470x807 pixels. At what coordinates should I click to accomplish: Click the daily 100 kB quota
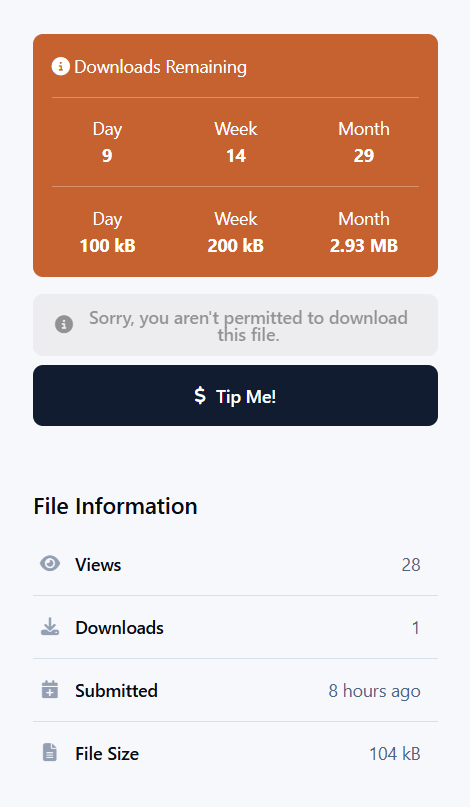[107, 245]
